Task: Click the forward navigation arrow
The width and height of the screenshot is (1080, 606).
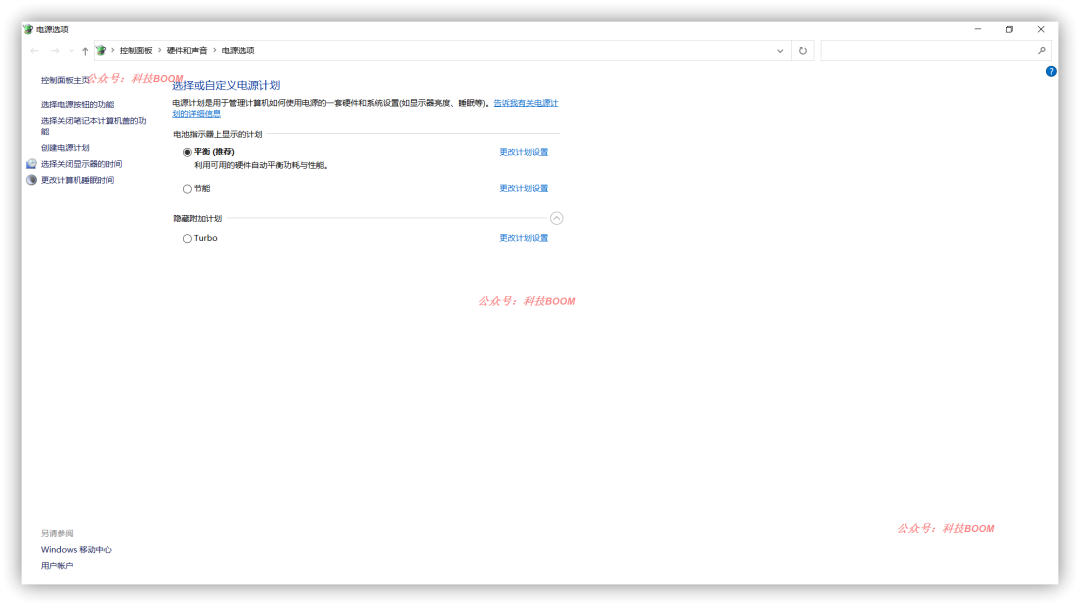Action: pos(55,51)
